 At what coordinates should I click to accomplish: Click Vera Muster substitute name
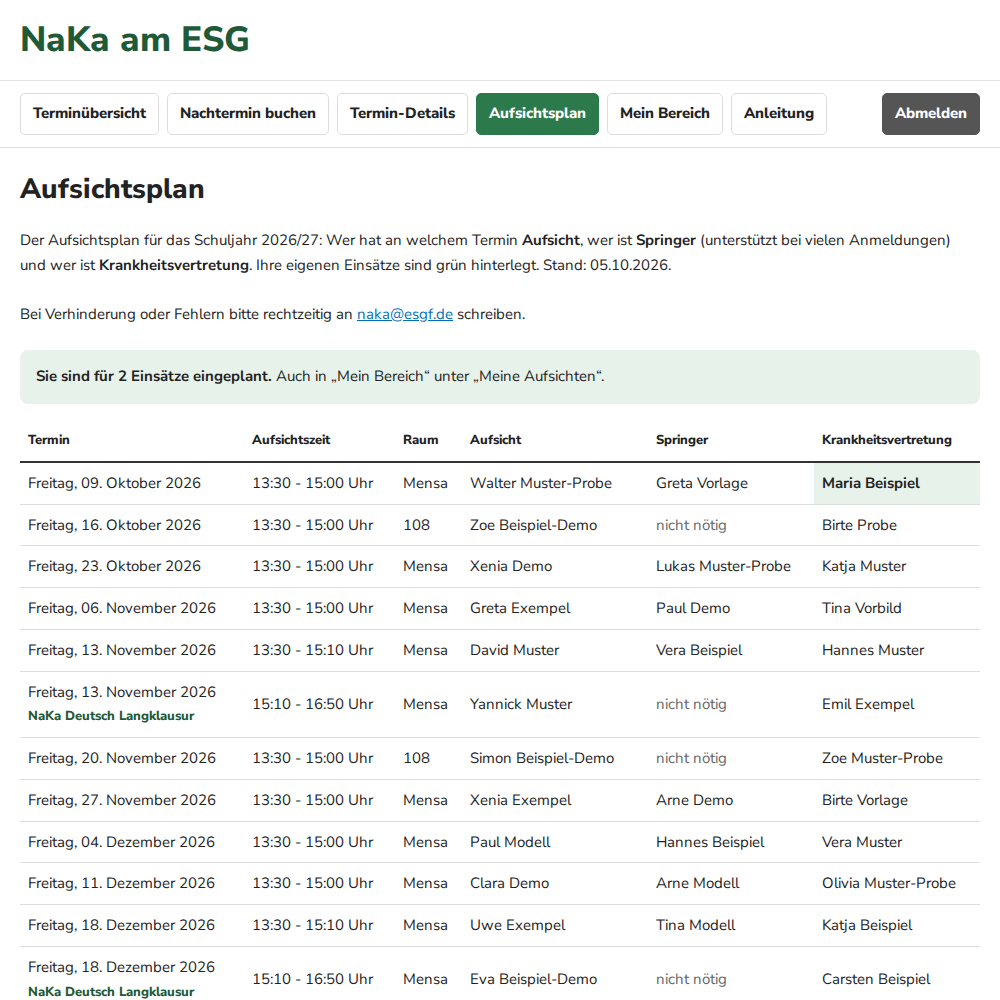click(862, 842)
